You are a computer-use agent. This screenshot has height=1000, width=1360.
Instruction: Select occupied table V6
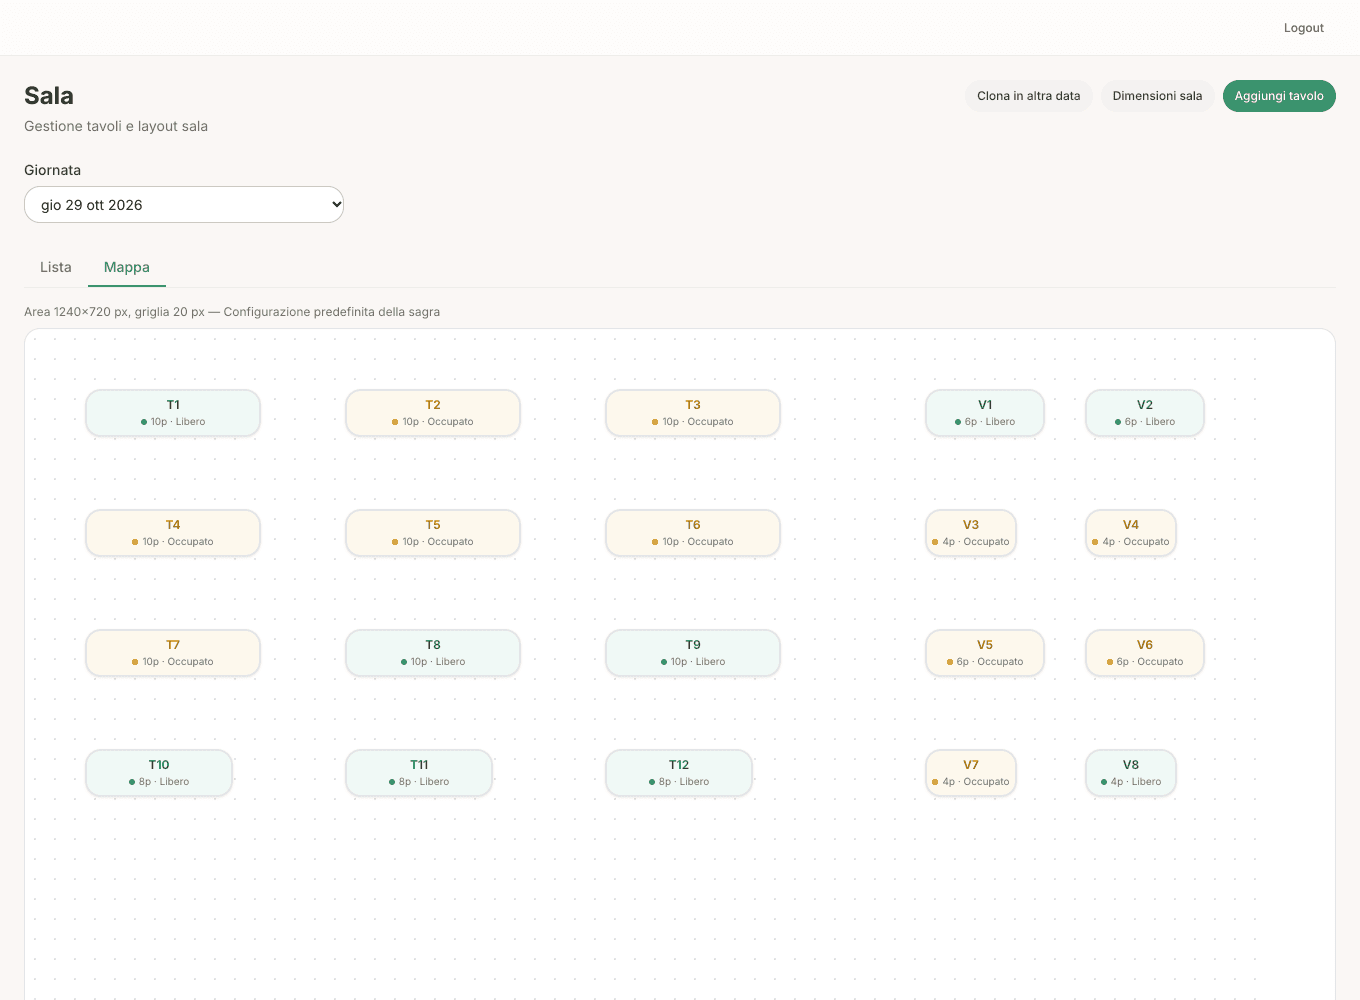[1145, 653]
